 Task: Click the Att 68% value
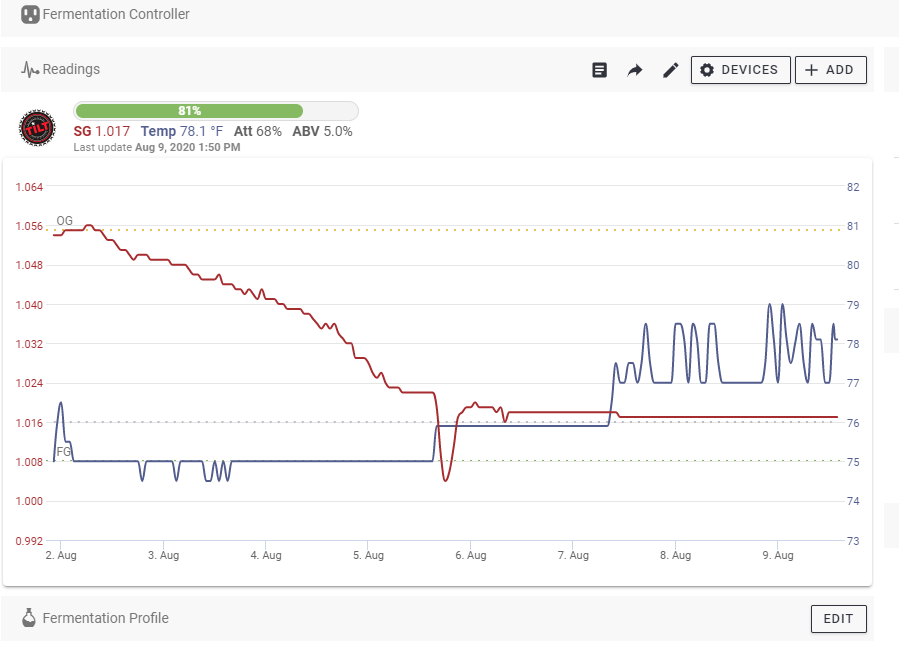pos(258,131)
